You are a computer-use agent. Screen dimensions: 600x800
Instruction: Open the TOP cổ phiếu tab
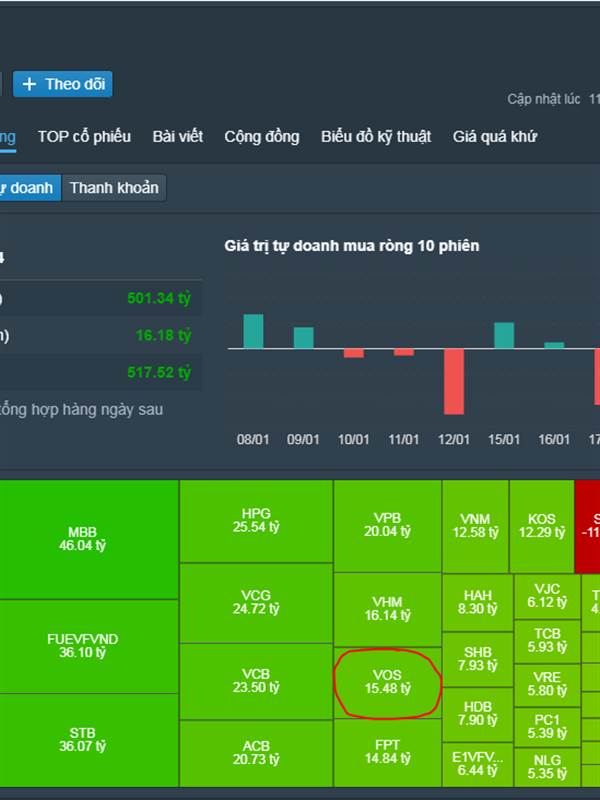[84, 136]
